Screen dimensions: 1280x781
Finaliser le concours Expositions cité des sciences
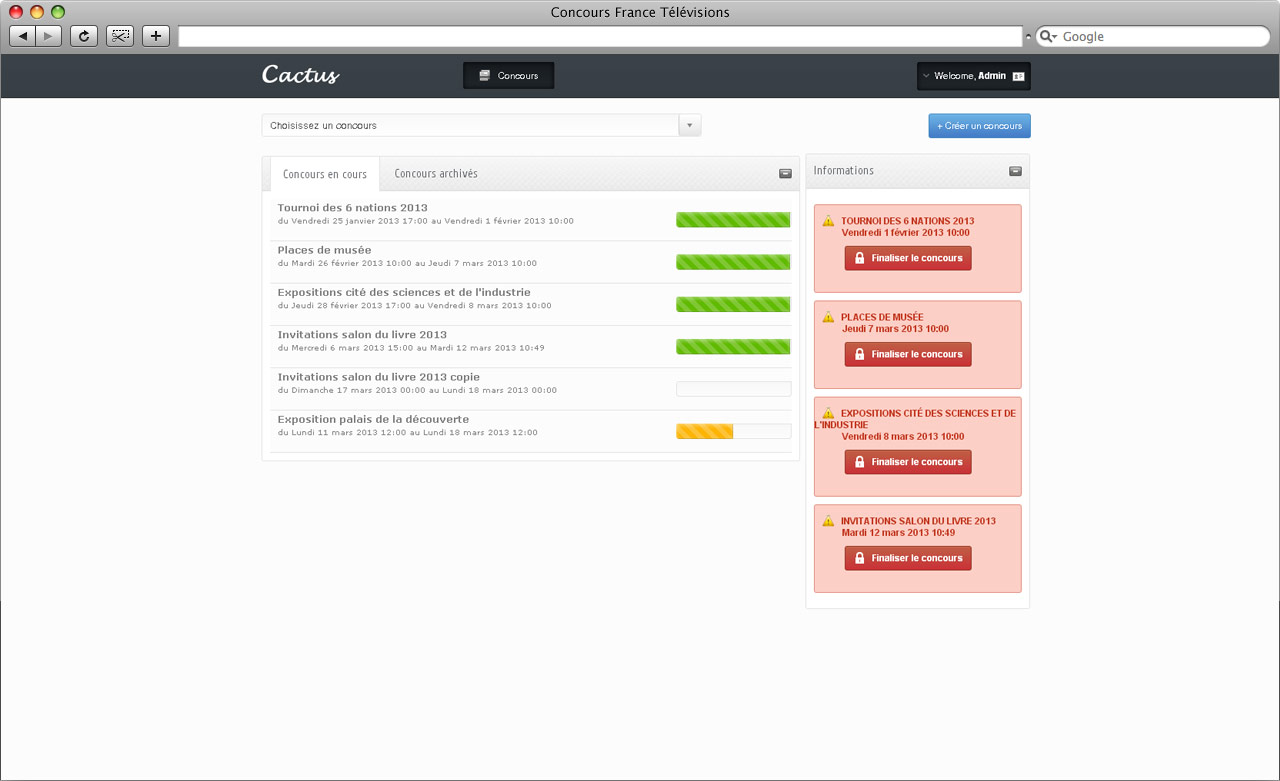(908, 462)
